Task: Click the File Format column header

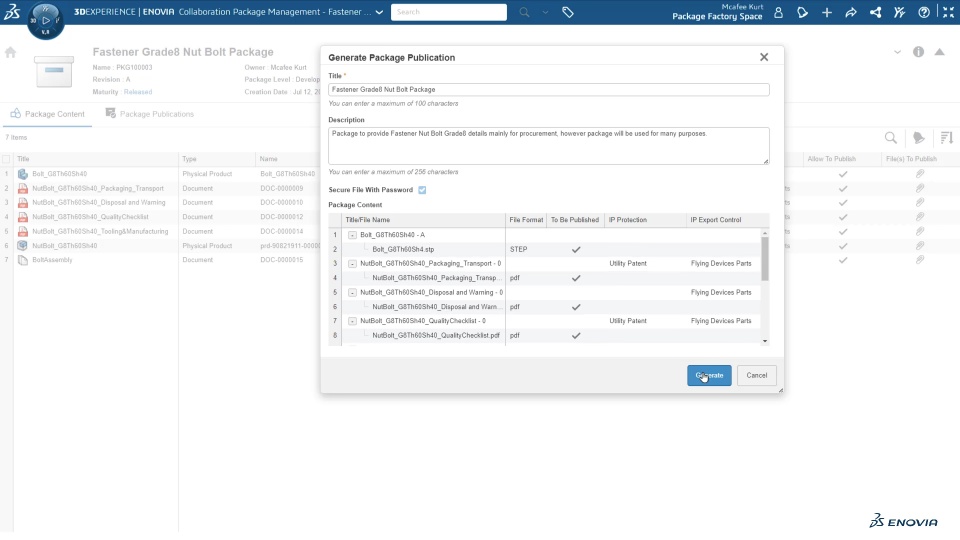Action: tap(526, 220)
